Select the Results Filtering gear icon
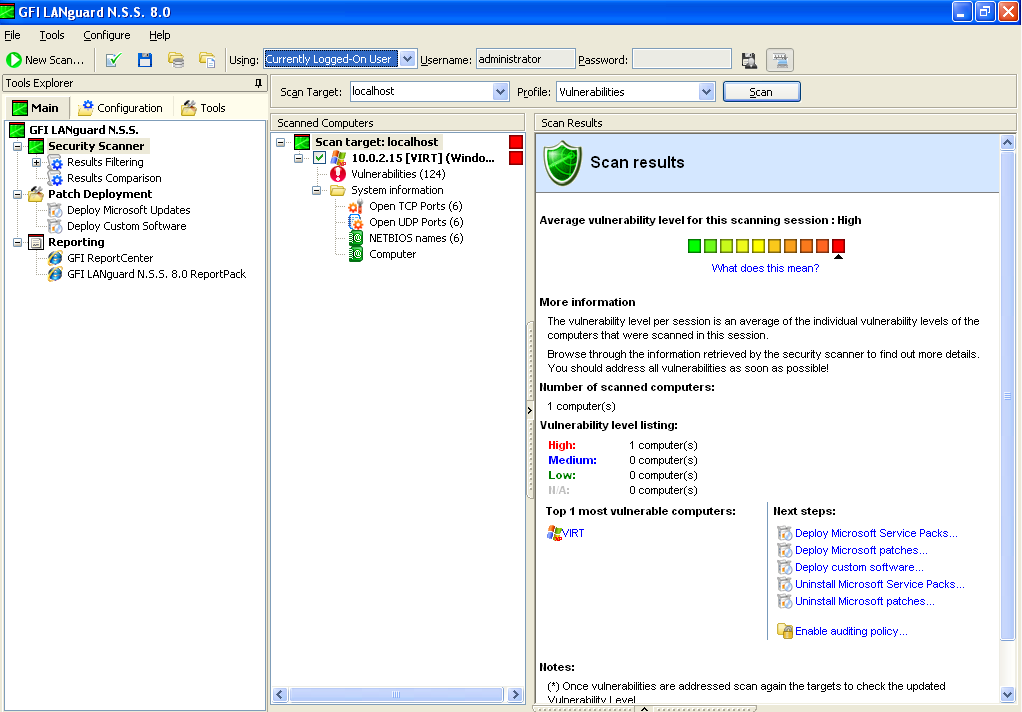The width and height of the screenshot is (1022, 712). click(55, 162)
